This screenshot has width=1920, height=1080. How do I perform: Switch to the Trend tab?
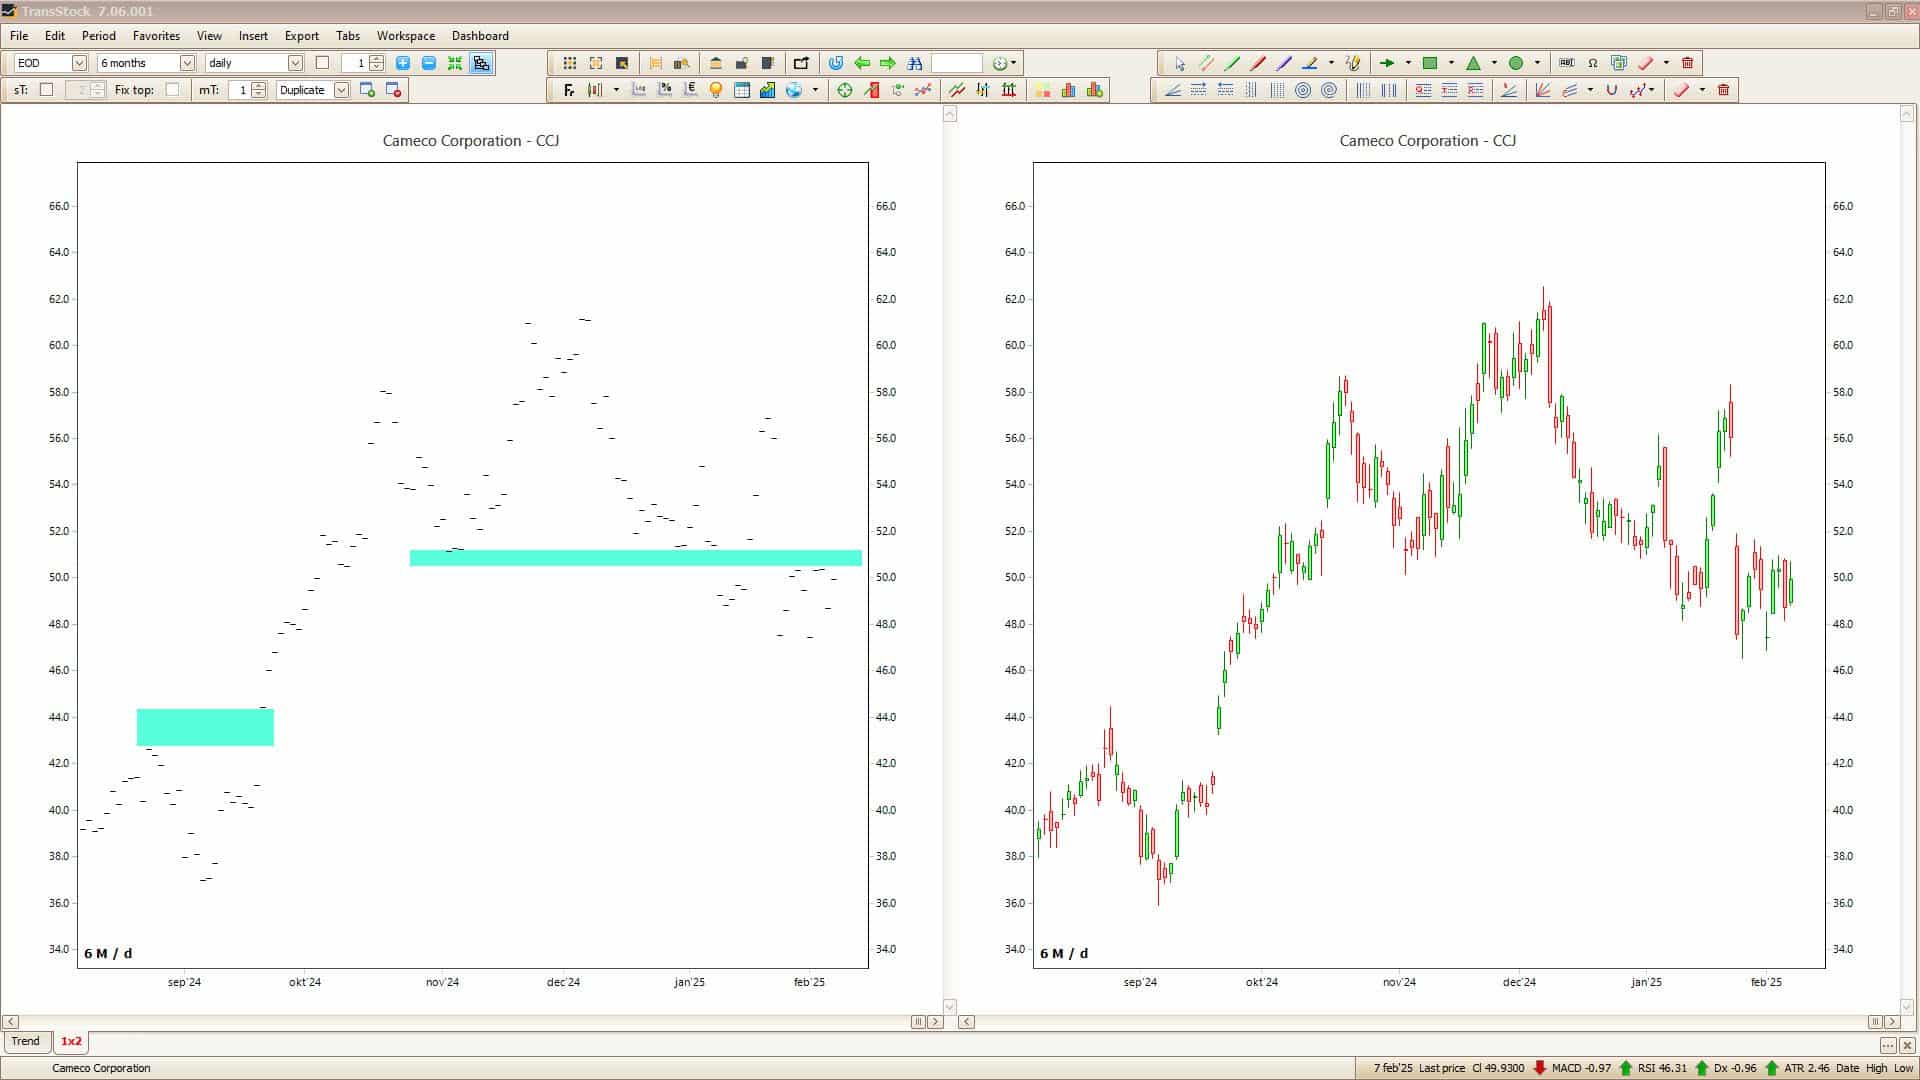click(x=26, y=1041)
